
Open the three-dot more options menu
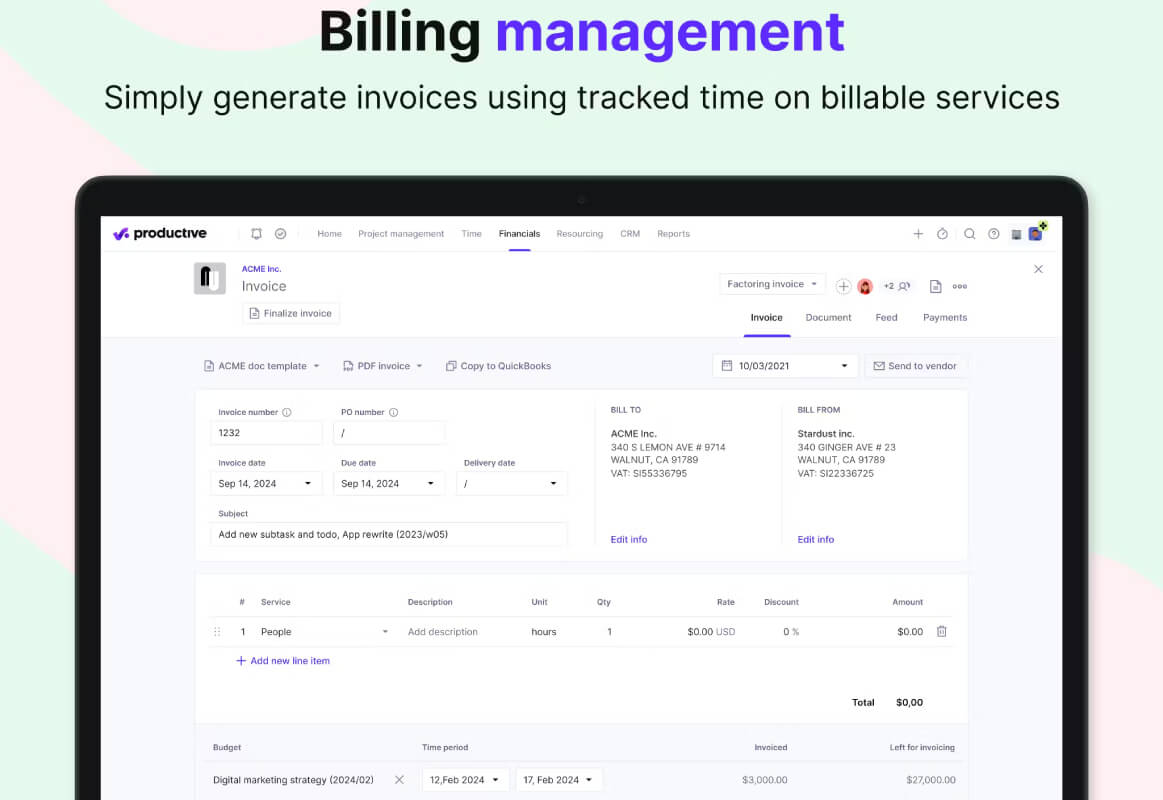[x=960, y=286]
